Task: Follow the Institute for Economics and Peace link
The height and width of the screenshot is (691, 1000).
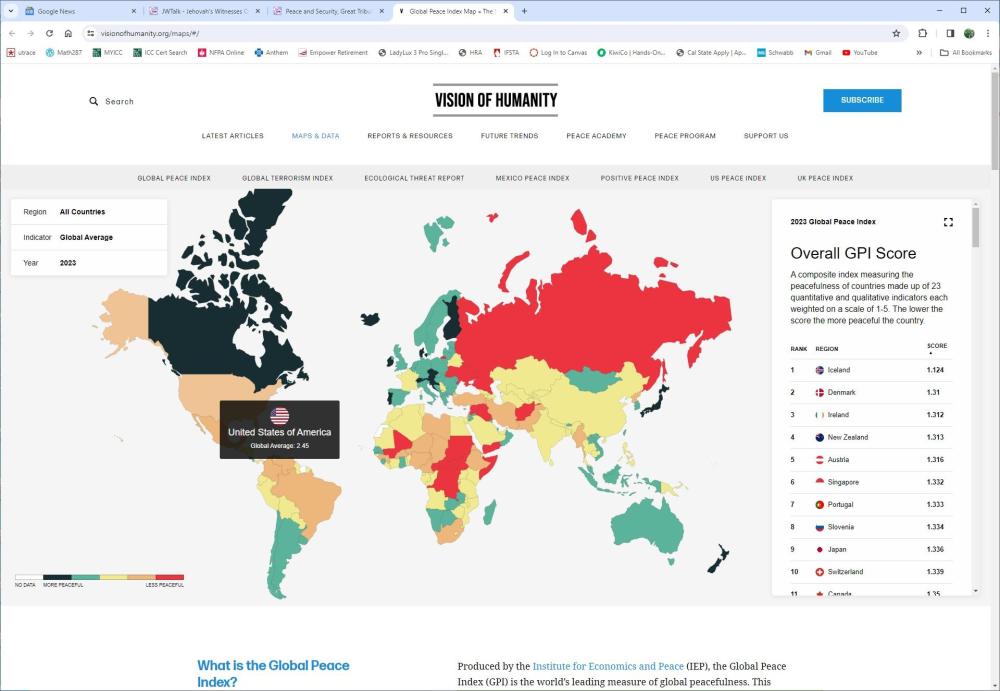Action: 608,666
